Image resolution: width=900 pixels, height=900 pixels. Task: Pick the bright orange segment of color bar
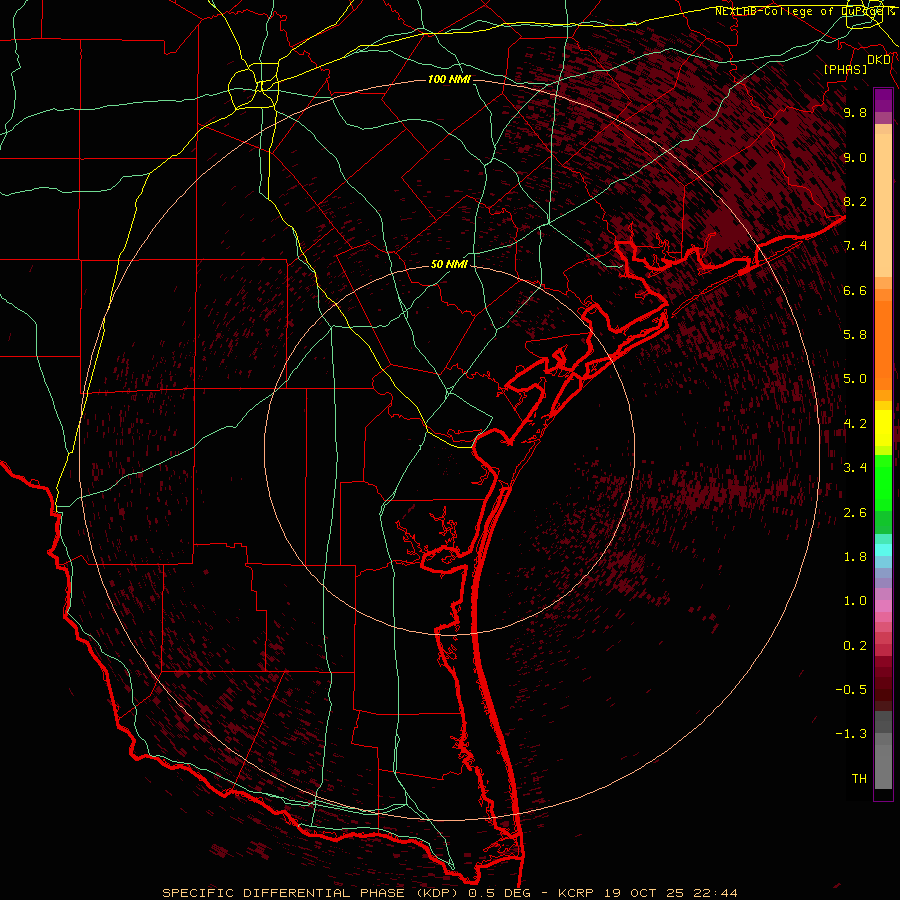883,345
